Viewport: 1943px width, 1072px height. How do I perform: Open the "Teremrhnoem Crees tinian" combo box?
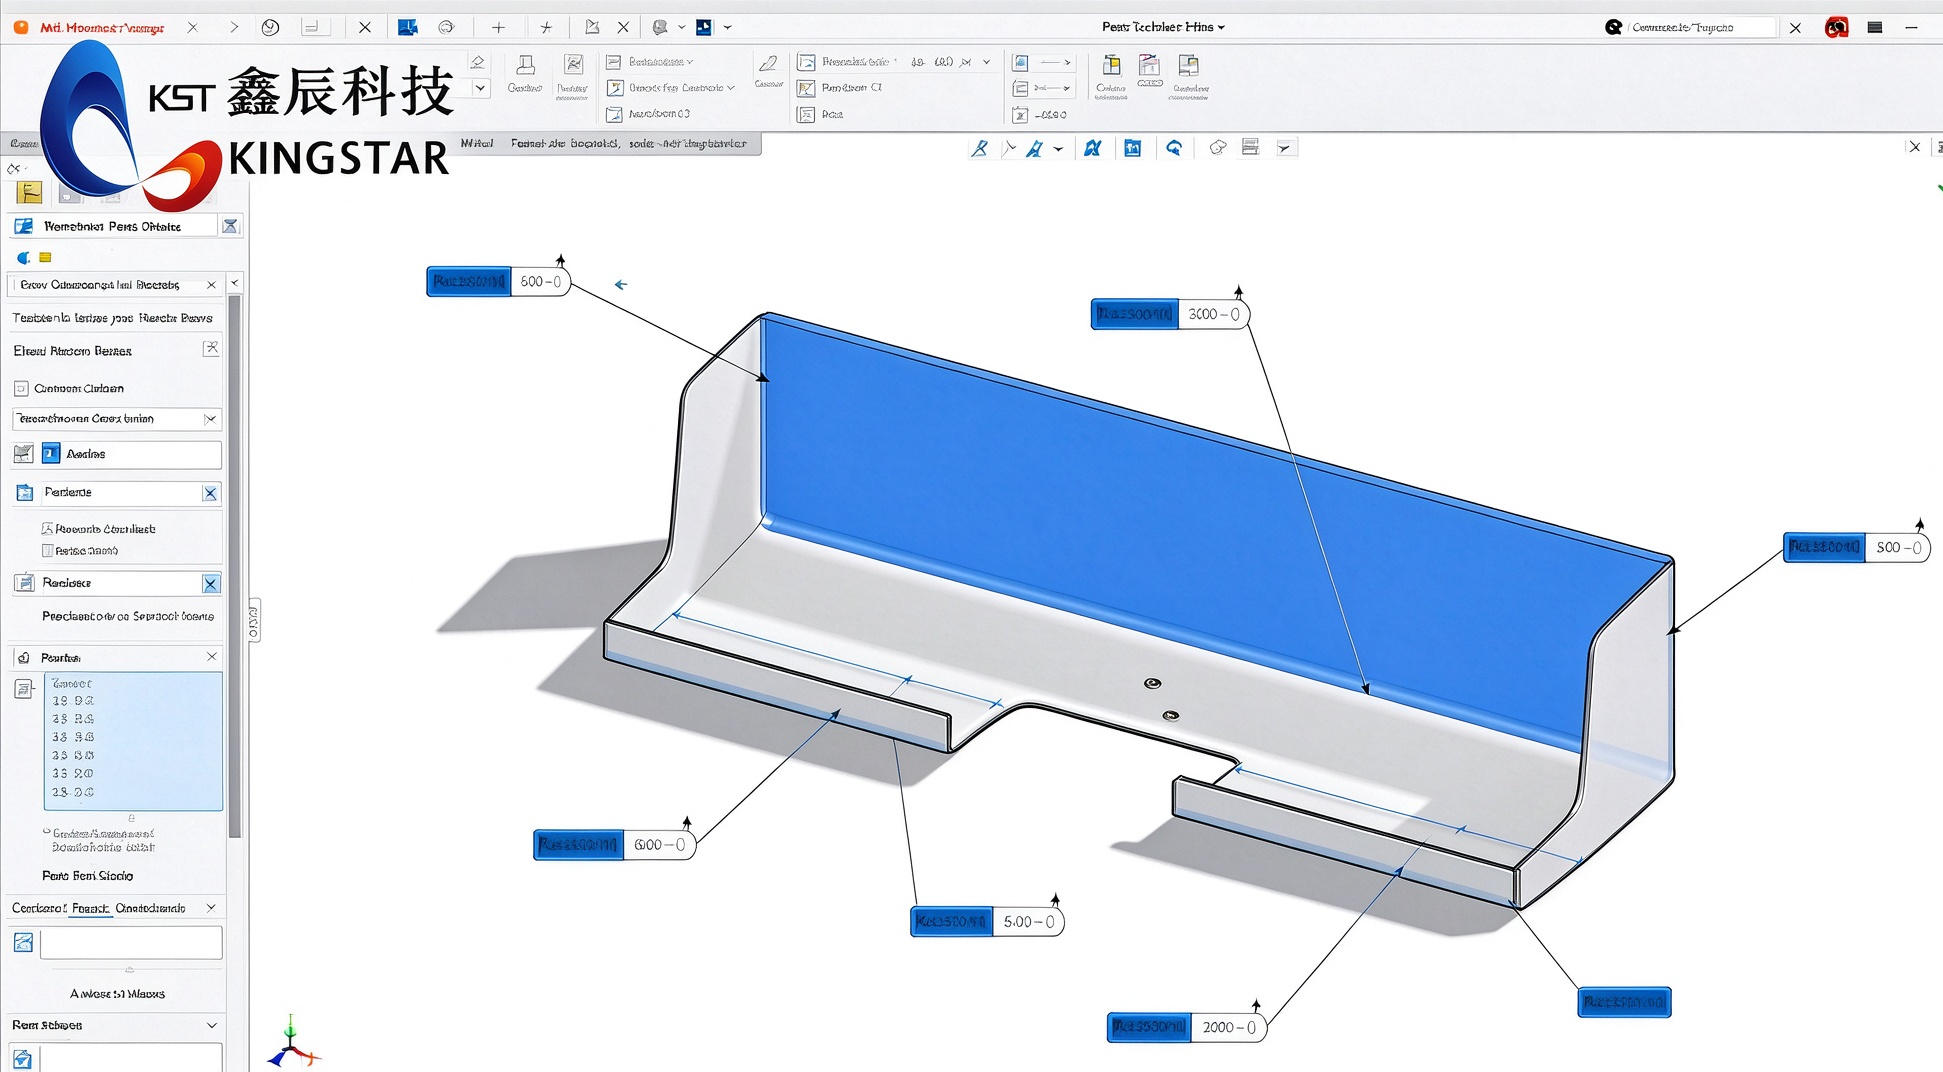116,419
